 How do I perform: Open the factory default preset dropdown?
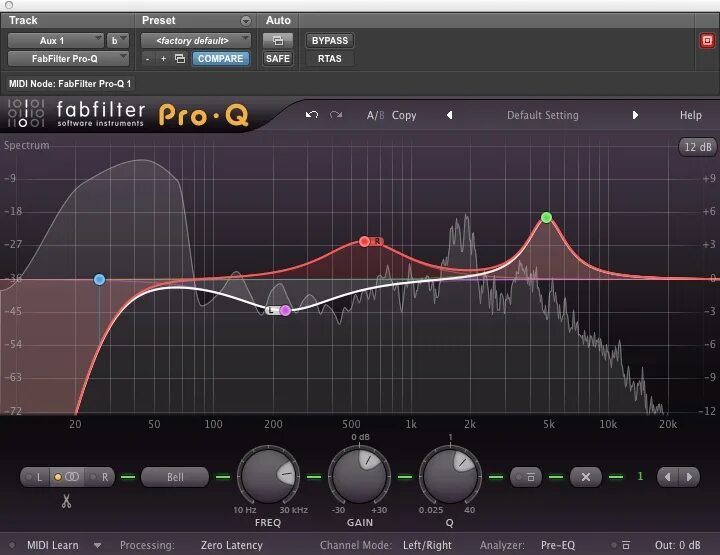point(196,40)
